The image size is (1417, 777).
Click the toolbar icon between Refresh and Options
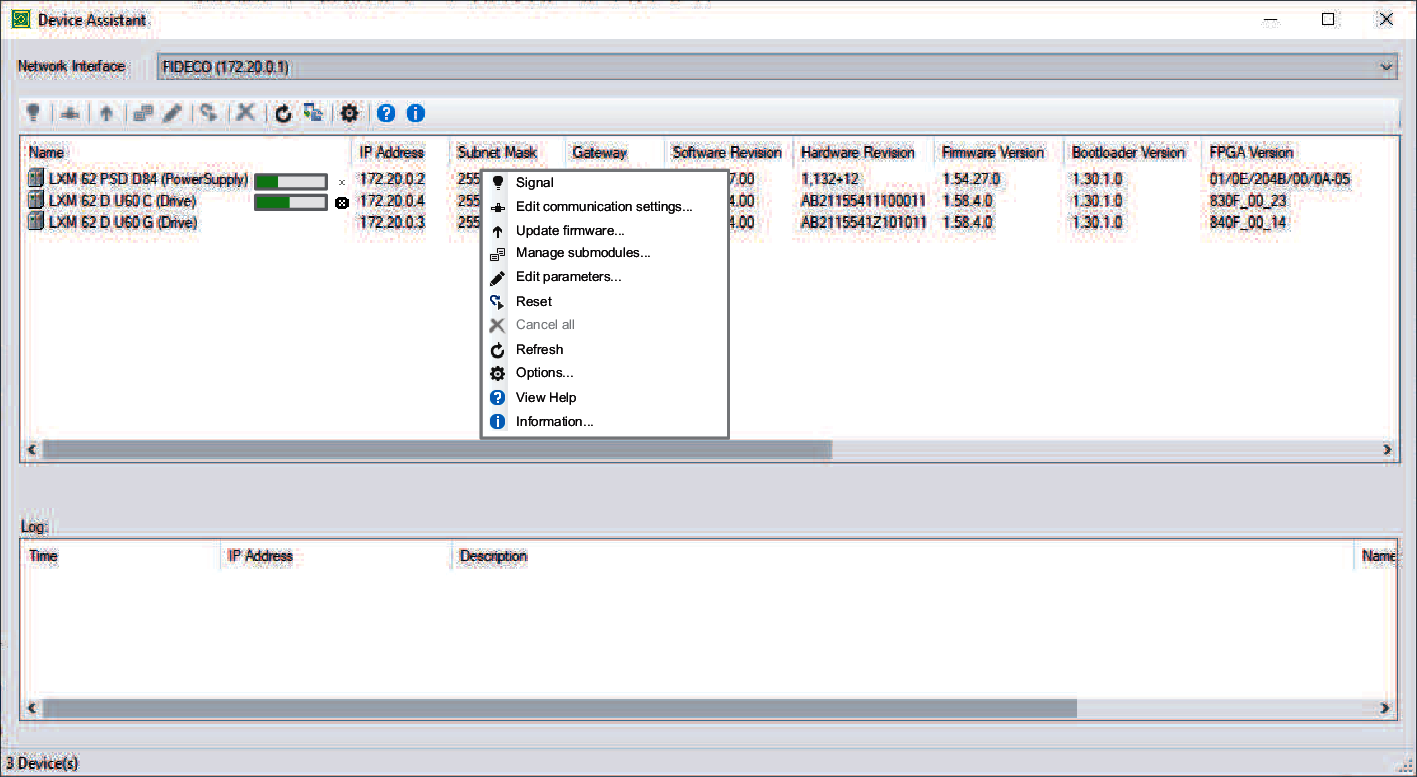pyautogui.click(x=313, y=113)
